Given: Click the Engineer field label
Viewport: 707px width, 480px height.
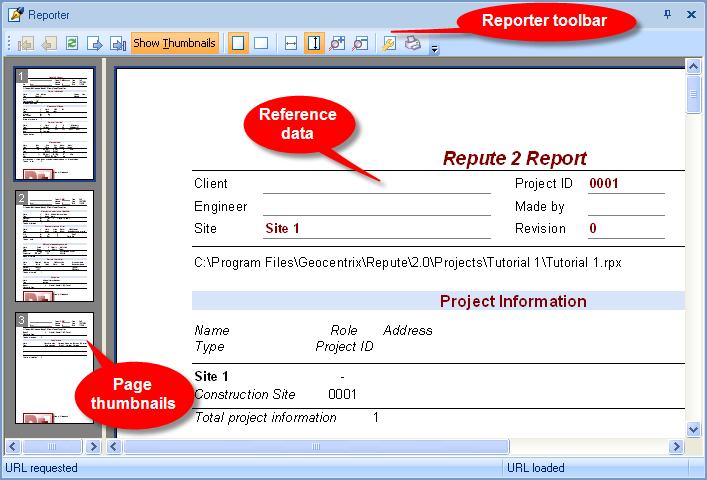Looking at the screenshot, I should [220, 206].
